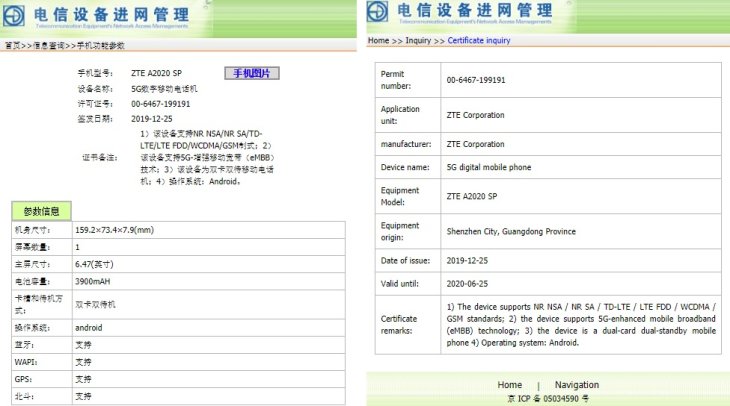Click the 电信设备进网管理 title on right header

475,9
